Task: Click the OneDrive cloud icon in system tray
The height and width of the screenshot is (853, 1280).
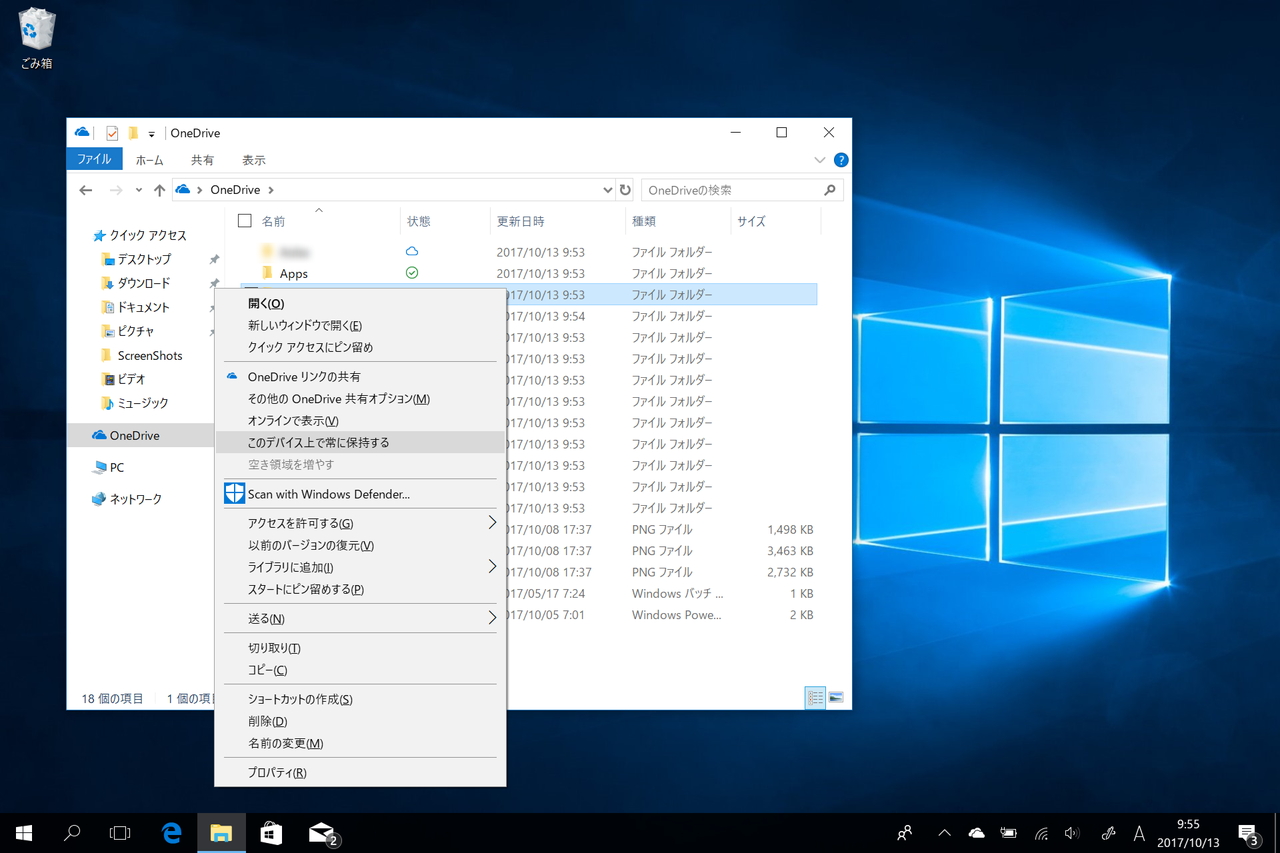Action: pyautogui.click(x=975, y=832)
